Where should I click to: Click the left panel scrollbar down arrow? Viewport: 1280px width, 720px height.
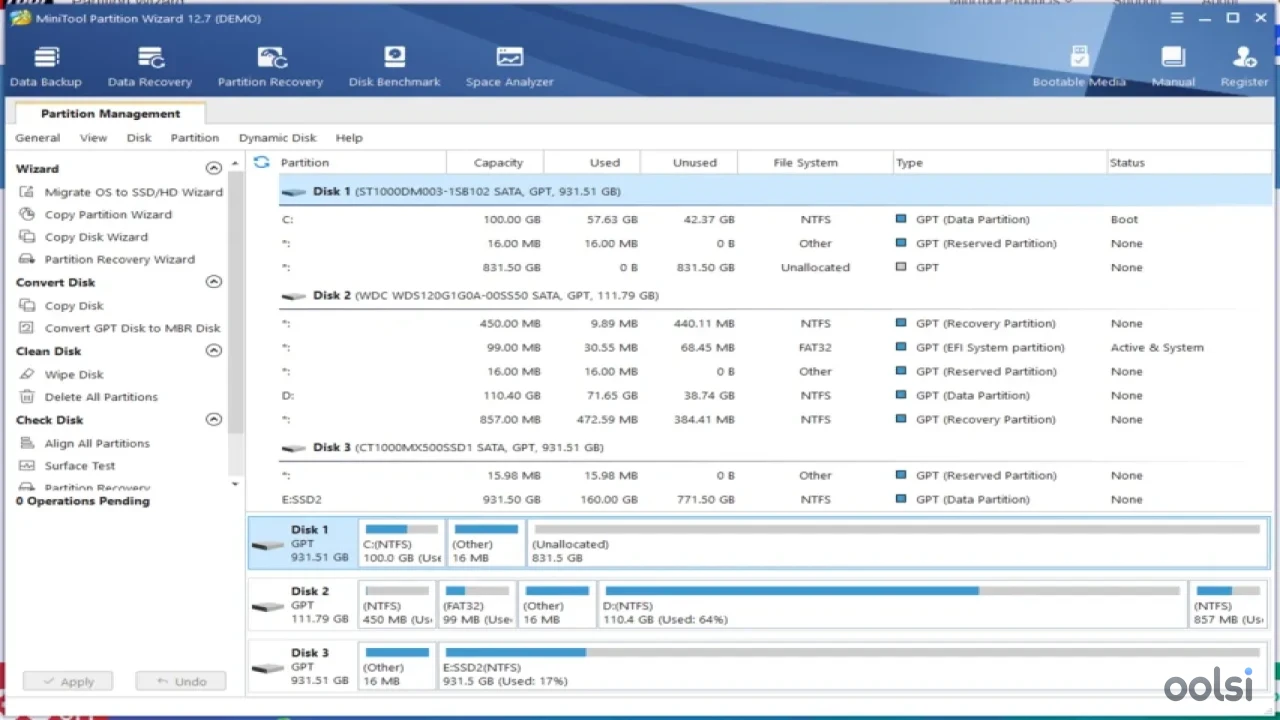tap(236, 484)
